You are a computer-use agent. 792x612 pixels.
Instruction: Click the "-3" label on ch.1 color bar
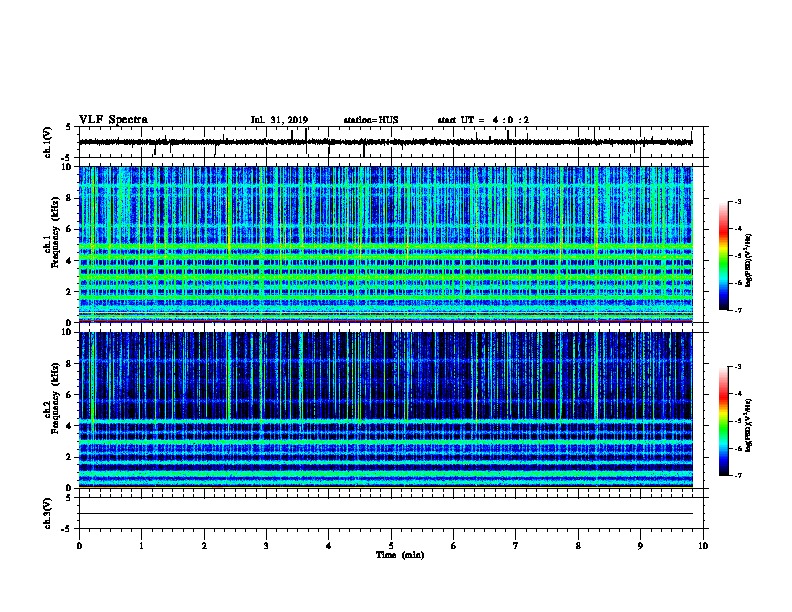point(737,201)
